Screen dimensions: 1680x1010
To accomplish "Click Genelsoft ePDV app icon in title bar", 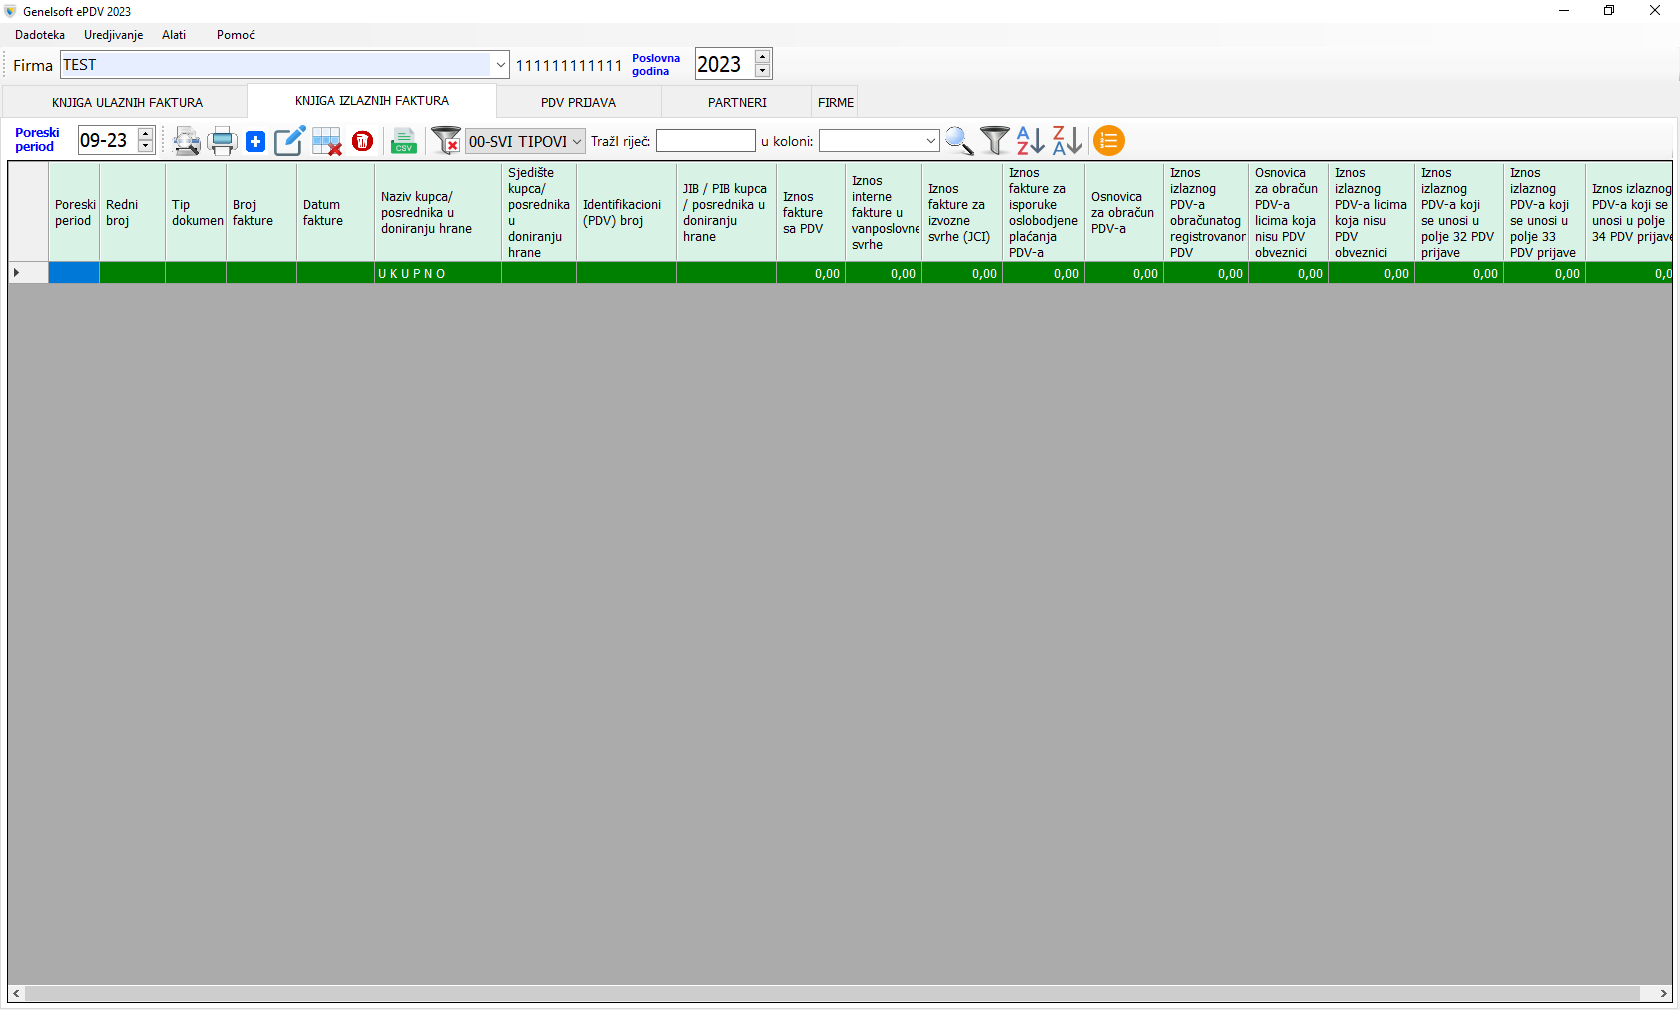I will coord(11,11).
